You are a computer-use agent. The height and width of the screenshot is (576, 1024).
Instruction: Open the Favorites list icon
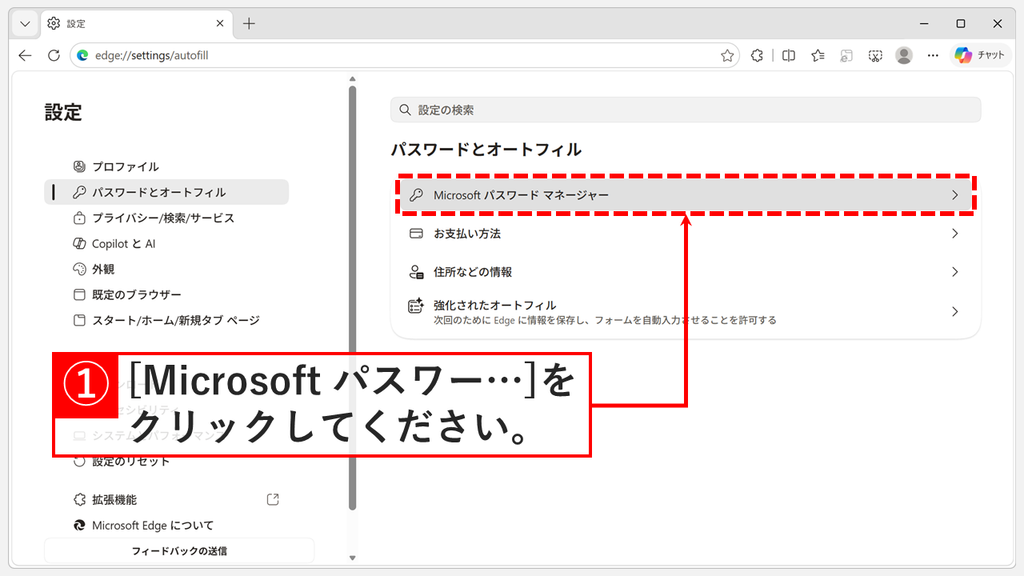pyautogui.click(x=818, y=56)
